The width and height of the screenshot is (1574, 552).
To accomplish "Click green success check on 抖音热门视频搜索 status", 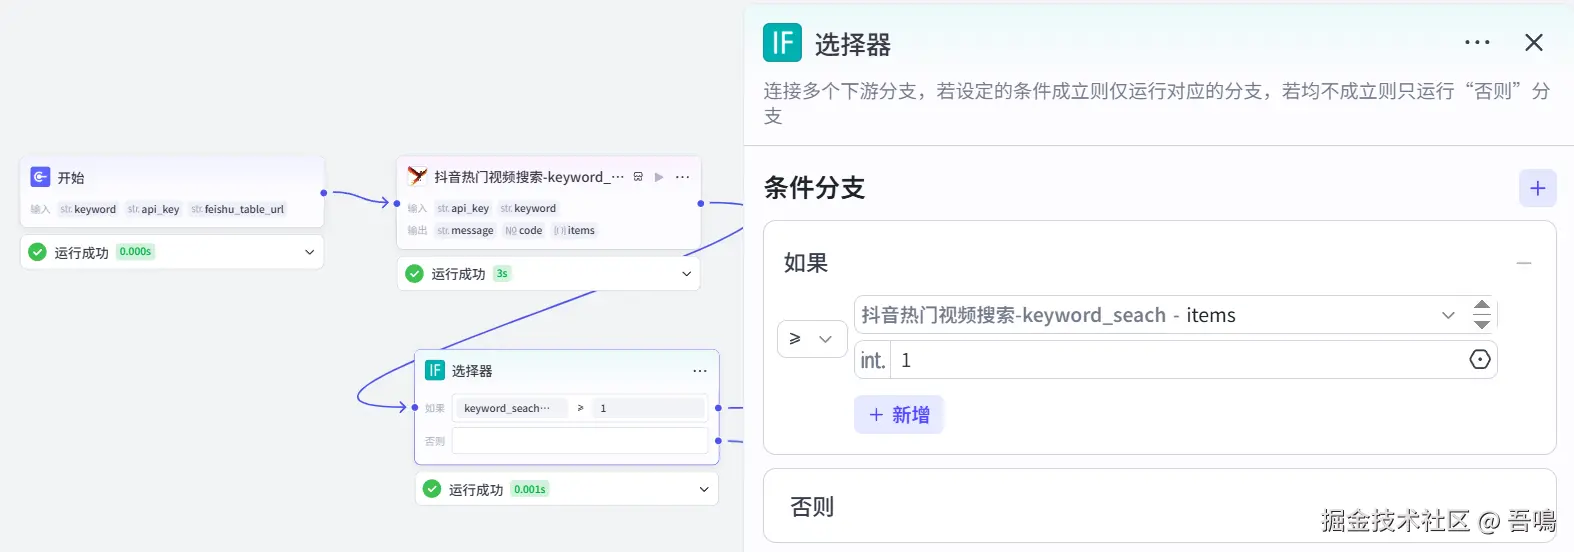I will point(414,273).
